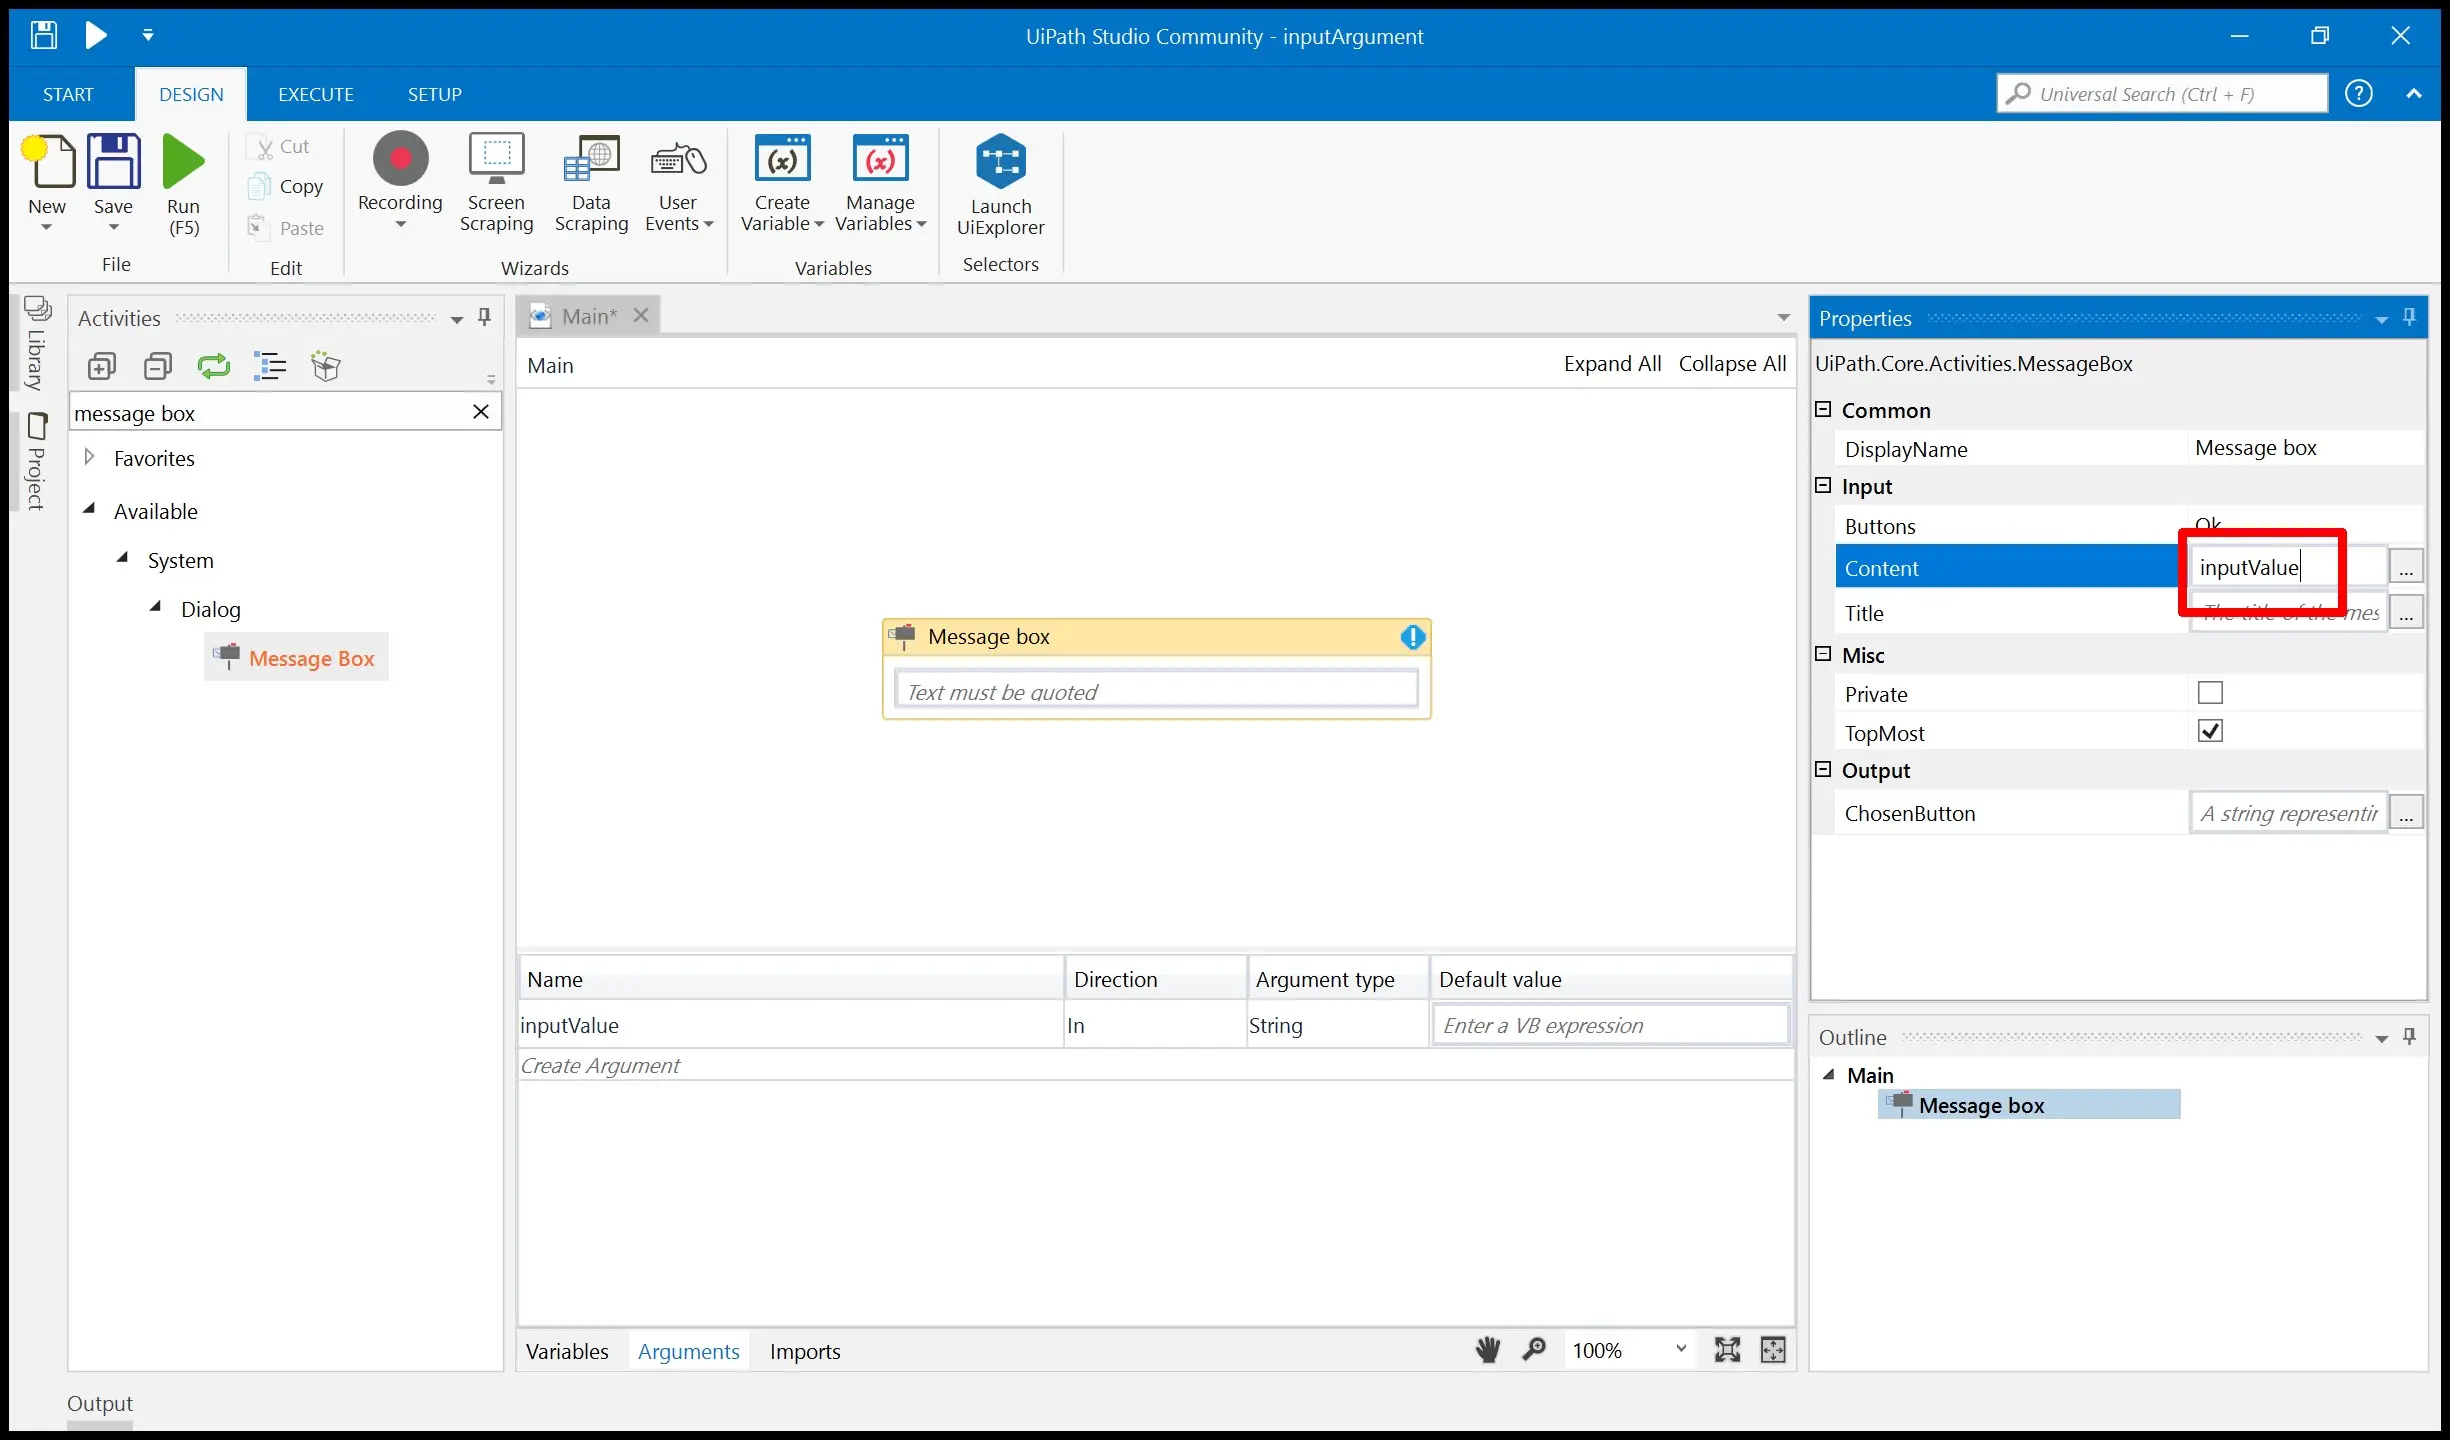
Task: Collapse the Available tree node
Action: (x=89, y=509)
